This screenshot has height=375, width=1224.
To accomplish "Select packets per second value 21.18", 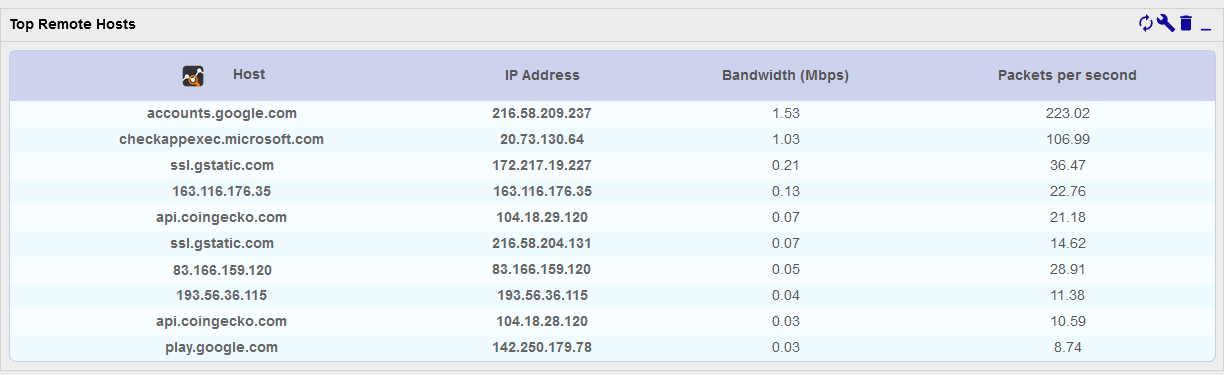I will (1067, 217).
